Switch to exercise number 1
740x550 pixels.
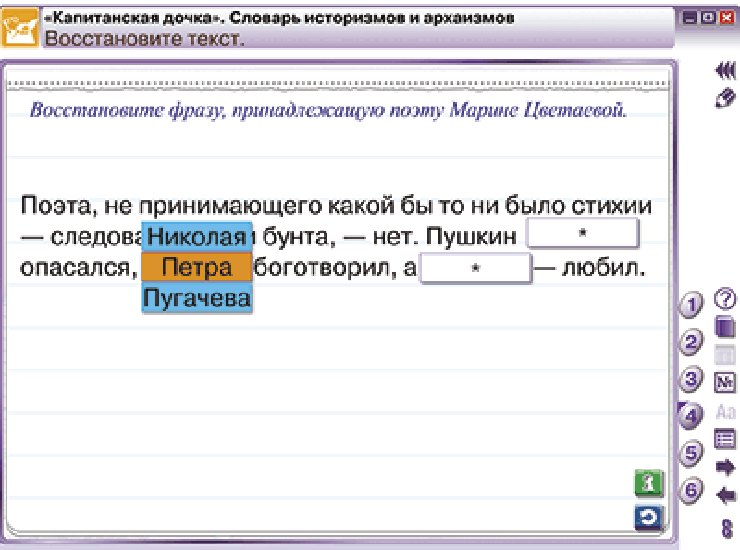tap(691, 305)
